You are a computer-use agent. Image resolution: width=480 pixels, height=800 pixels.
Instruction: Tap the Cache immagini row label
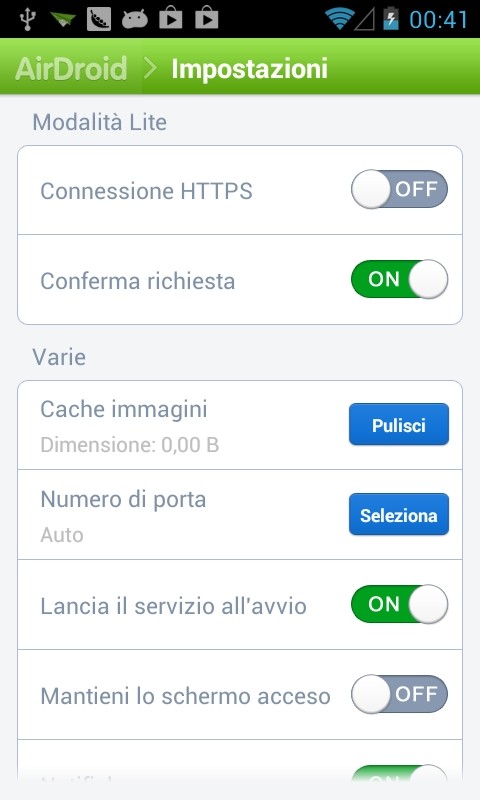124,409
